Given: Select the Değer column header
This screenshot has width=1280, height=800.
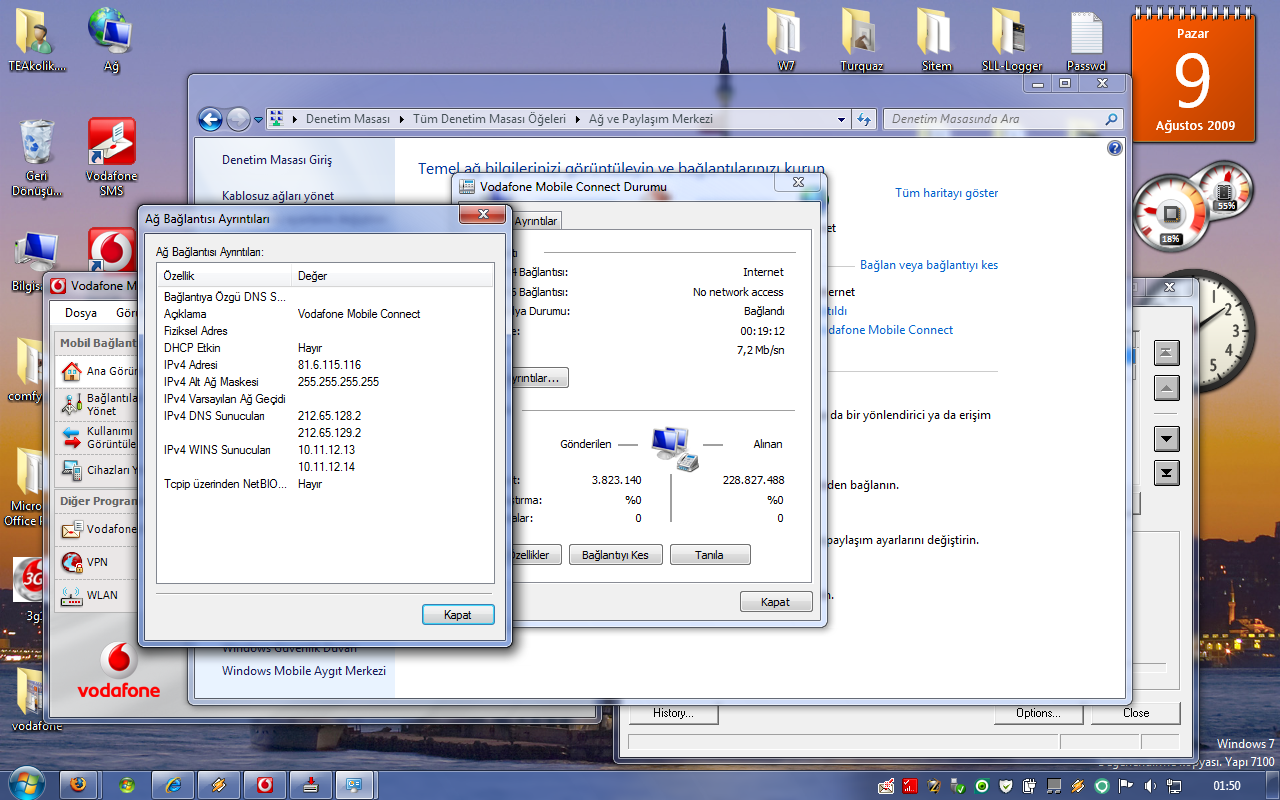Looking at the screenshot, I should pos(393,275).
